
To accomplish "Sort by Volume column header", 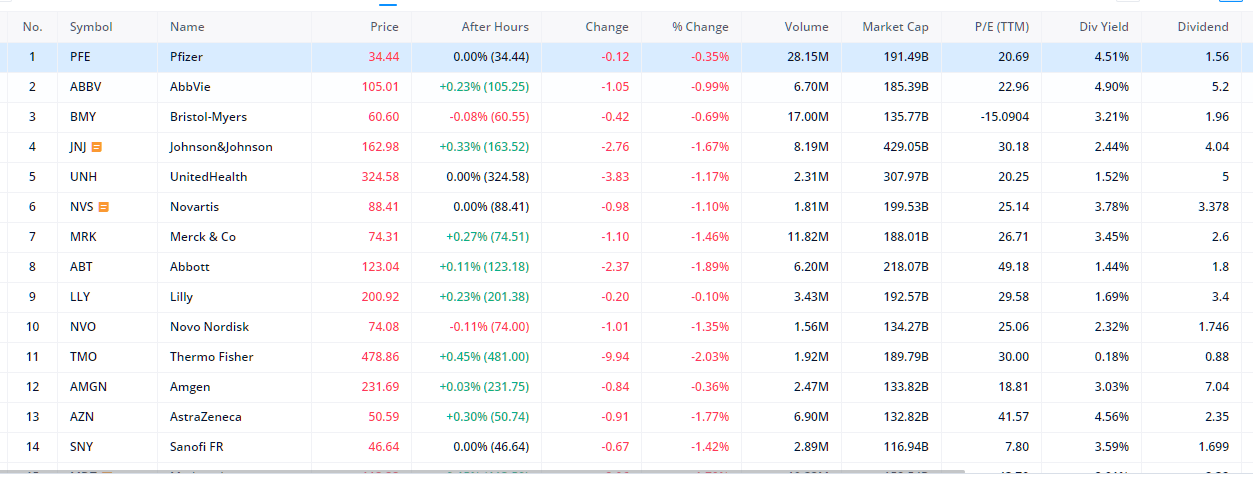I will tap(806, 27).
